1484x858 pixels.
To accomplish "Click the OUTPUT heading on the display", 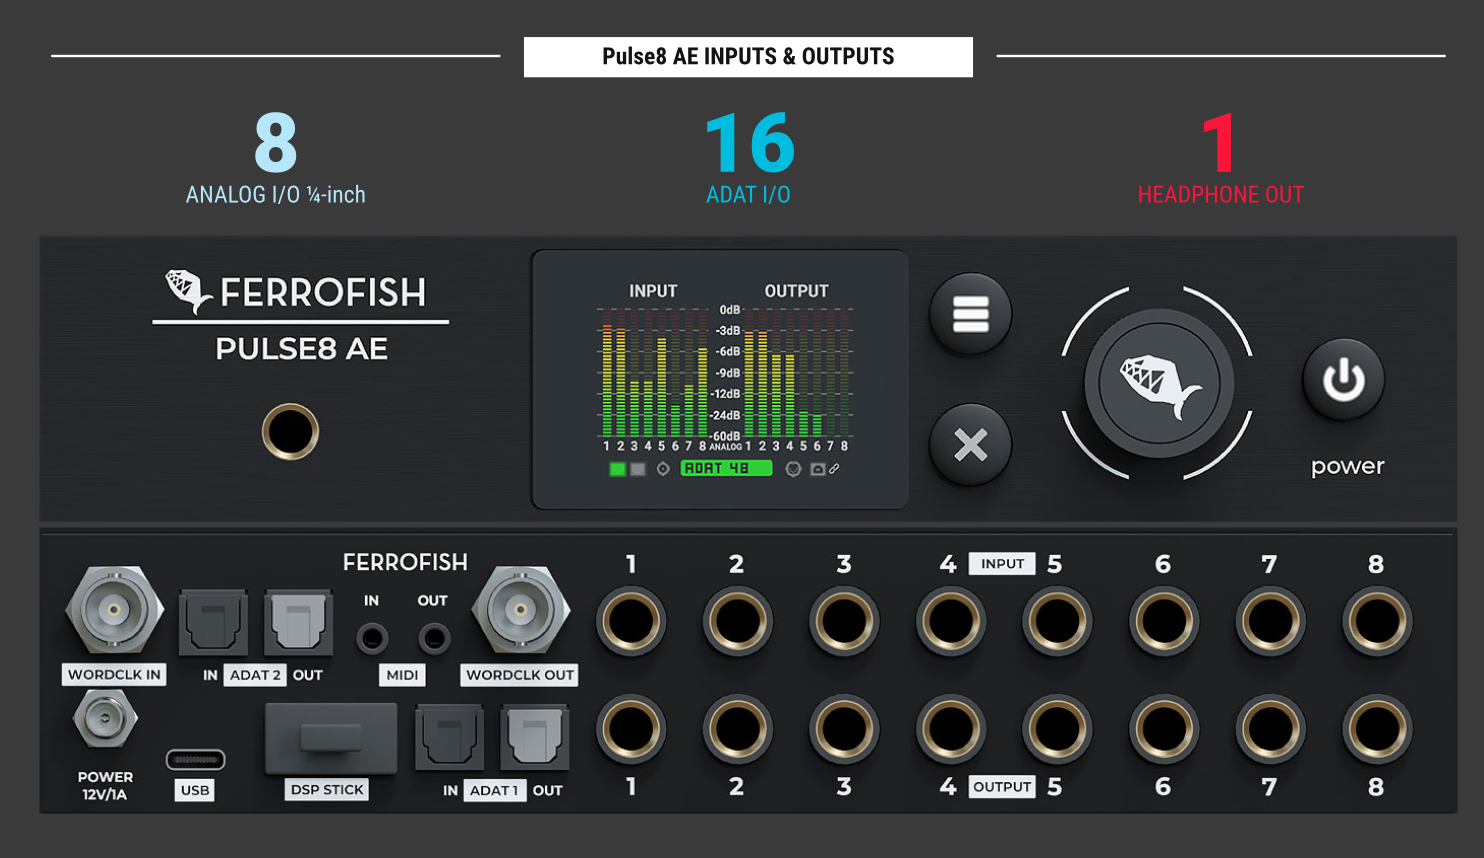I will 796,291.
